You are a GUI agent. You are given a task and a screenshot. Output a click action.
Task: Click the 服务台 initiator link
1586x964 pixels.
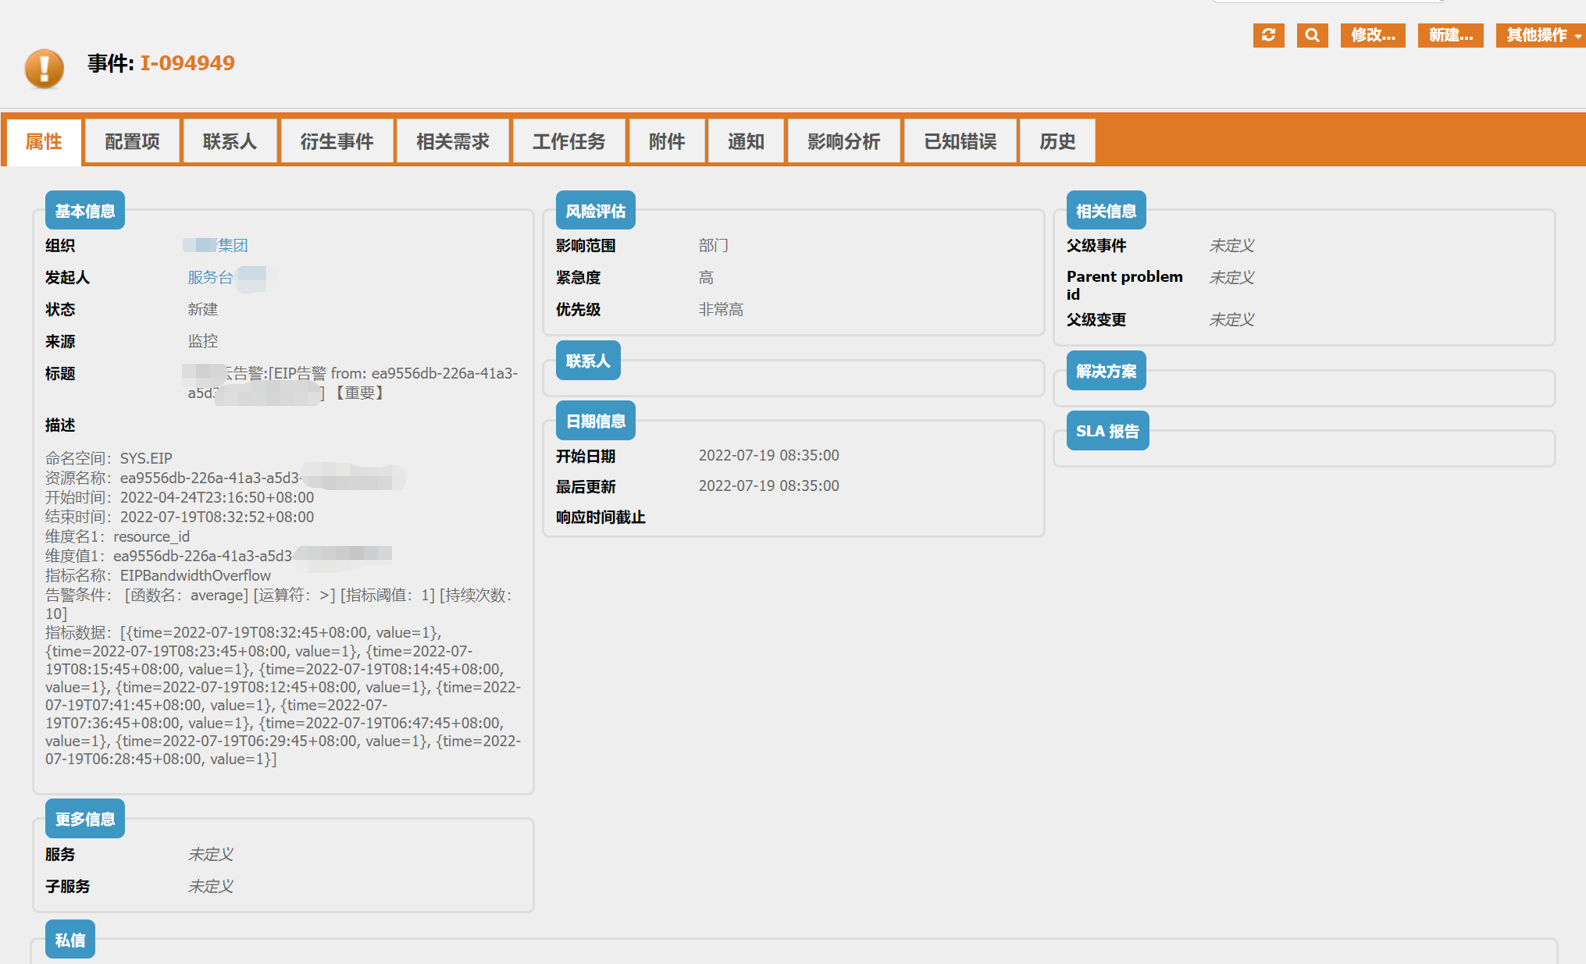210,277
